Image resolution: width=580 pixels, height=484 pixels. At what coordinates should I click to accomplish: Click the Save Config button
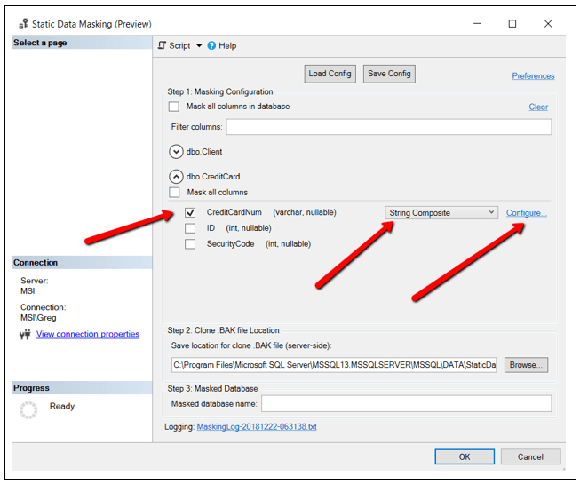click(389, 74)
